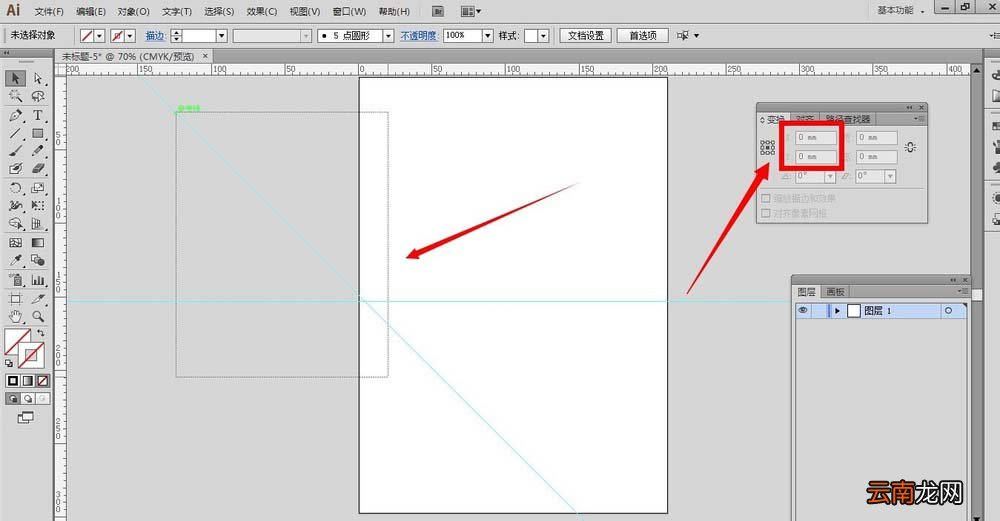
Task: Open the 基本功能 workspace switcher
Action: pos(899,10)
